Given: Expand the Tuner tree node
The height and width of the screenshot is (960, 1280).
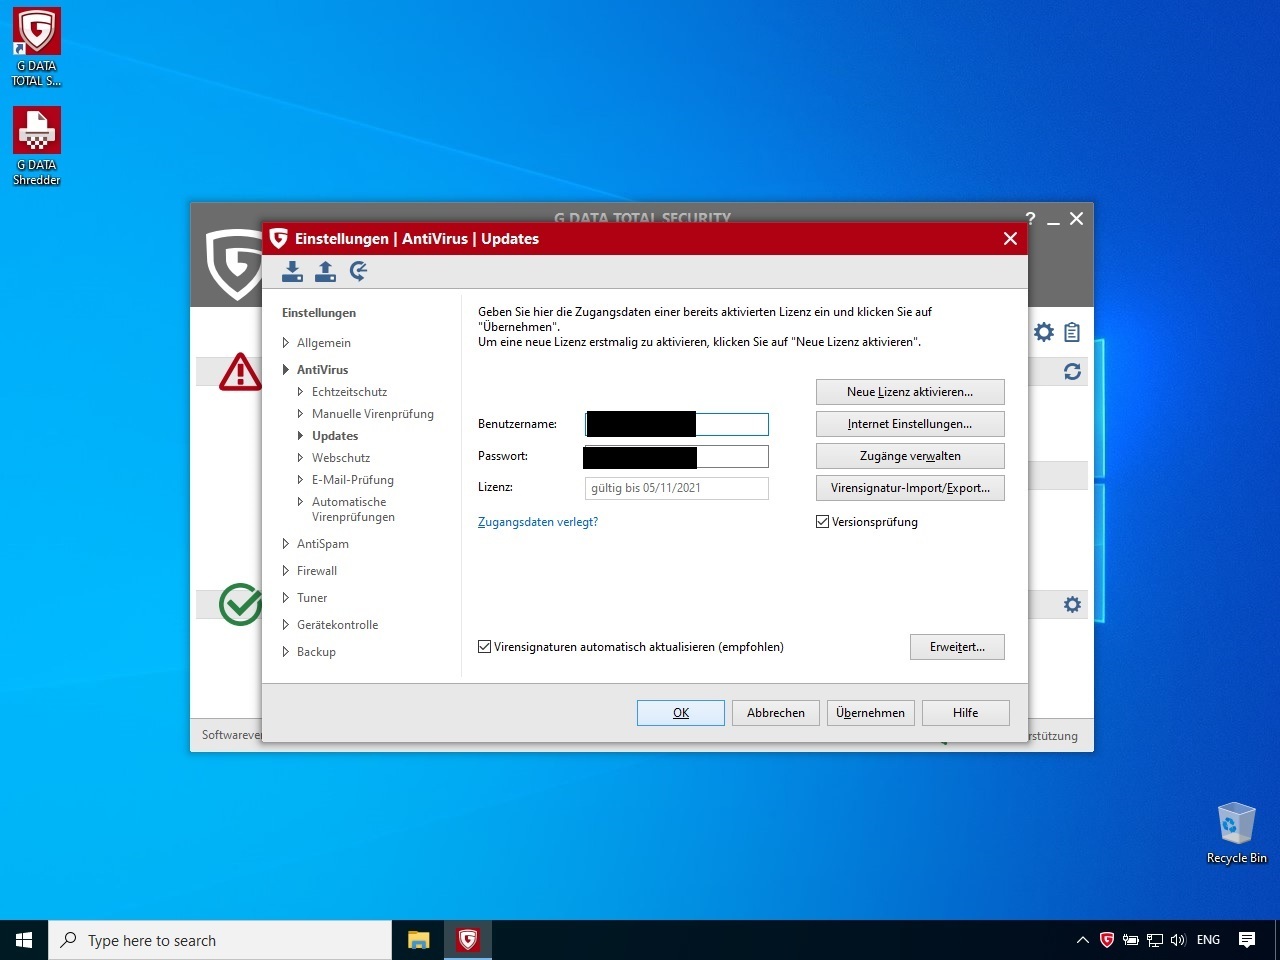Looking at the screenshot, I should coord(286,598).
